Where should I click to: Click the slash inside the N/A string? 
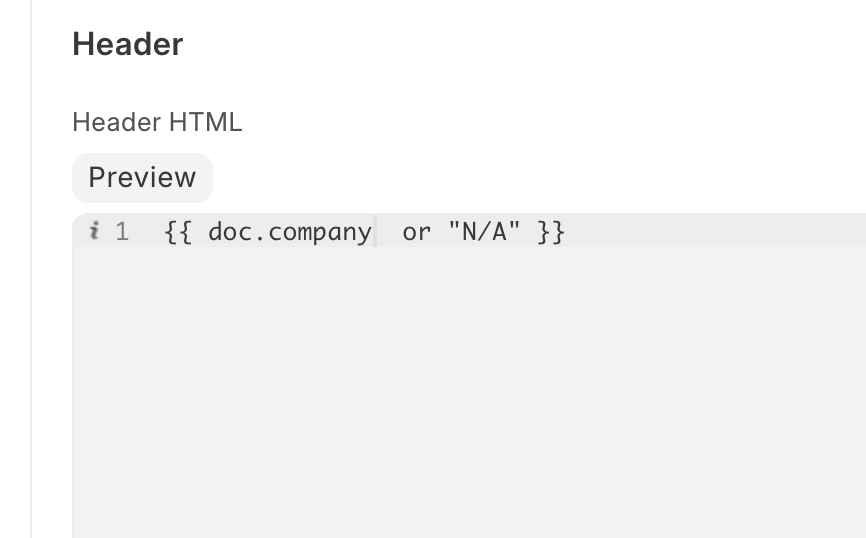483,232
